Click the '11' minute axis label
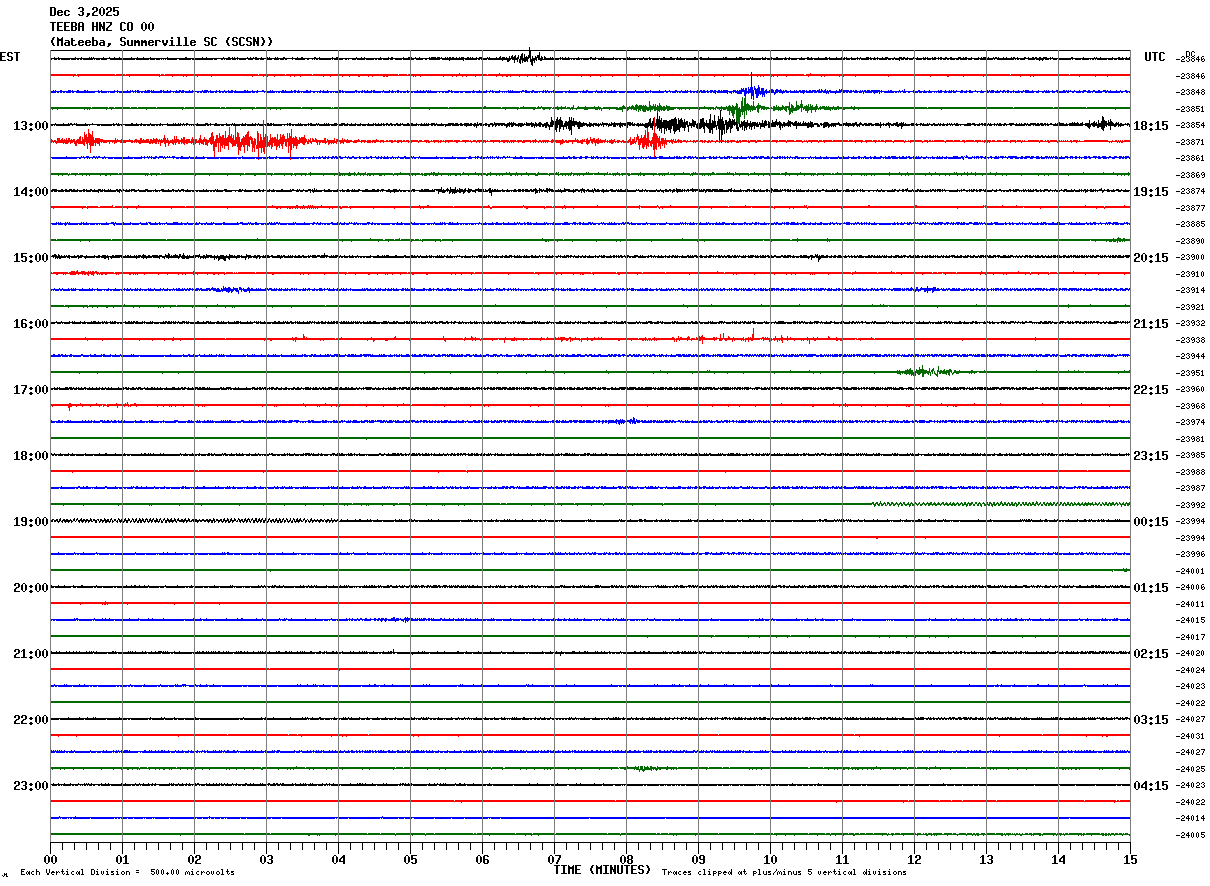 [843, 859]
